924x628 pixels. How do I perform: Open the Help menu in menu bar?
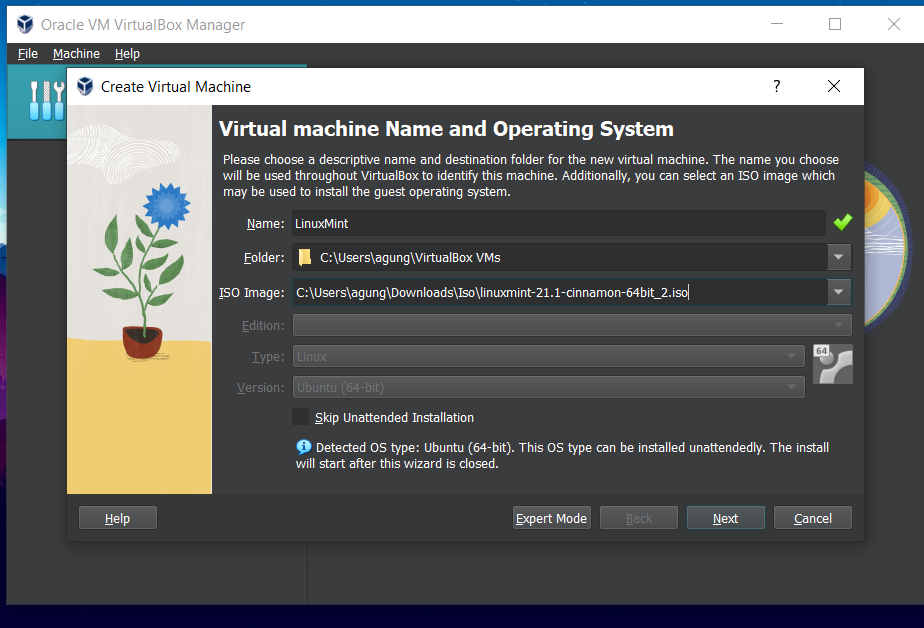(x=127, y=54)
